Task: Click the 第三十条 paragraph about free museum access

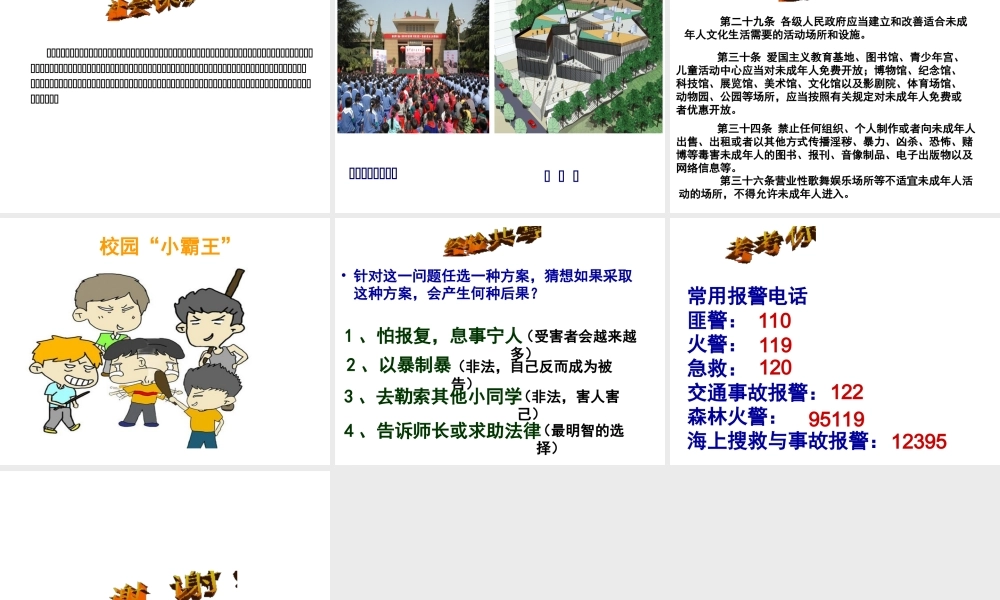Action: tap(820, 84)
